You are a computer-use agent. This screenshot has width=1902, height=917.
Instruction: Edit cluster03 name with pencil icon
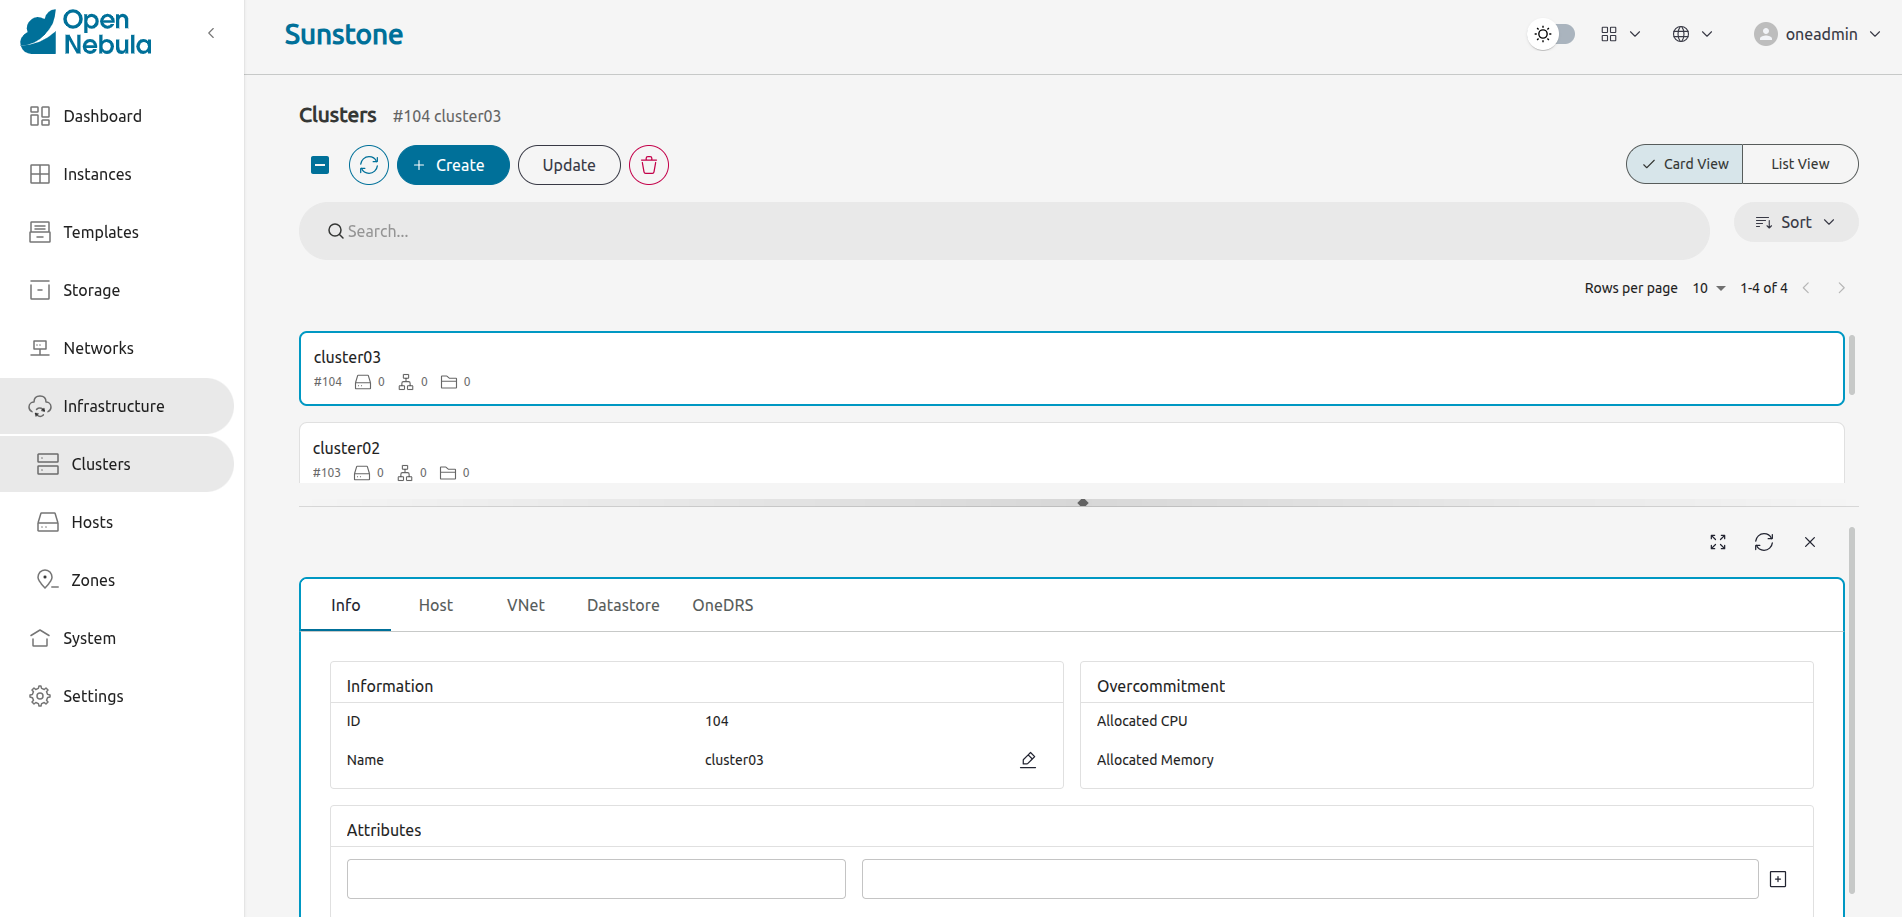(1028, 760)
